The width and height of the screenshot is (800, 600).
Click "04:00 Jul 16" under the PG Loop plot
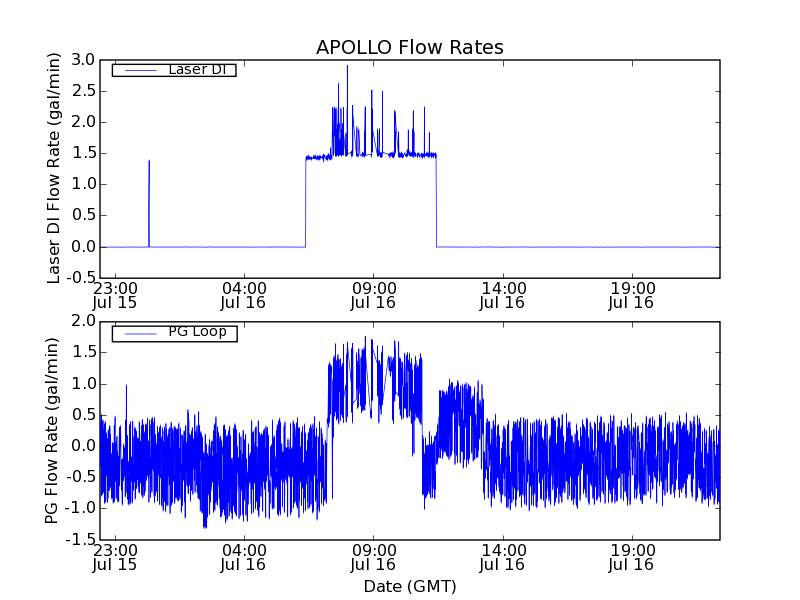pos(243,558)
